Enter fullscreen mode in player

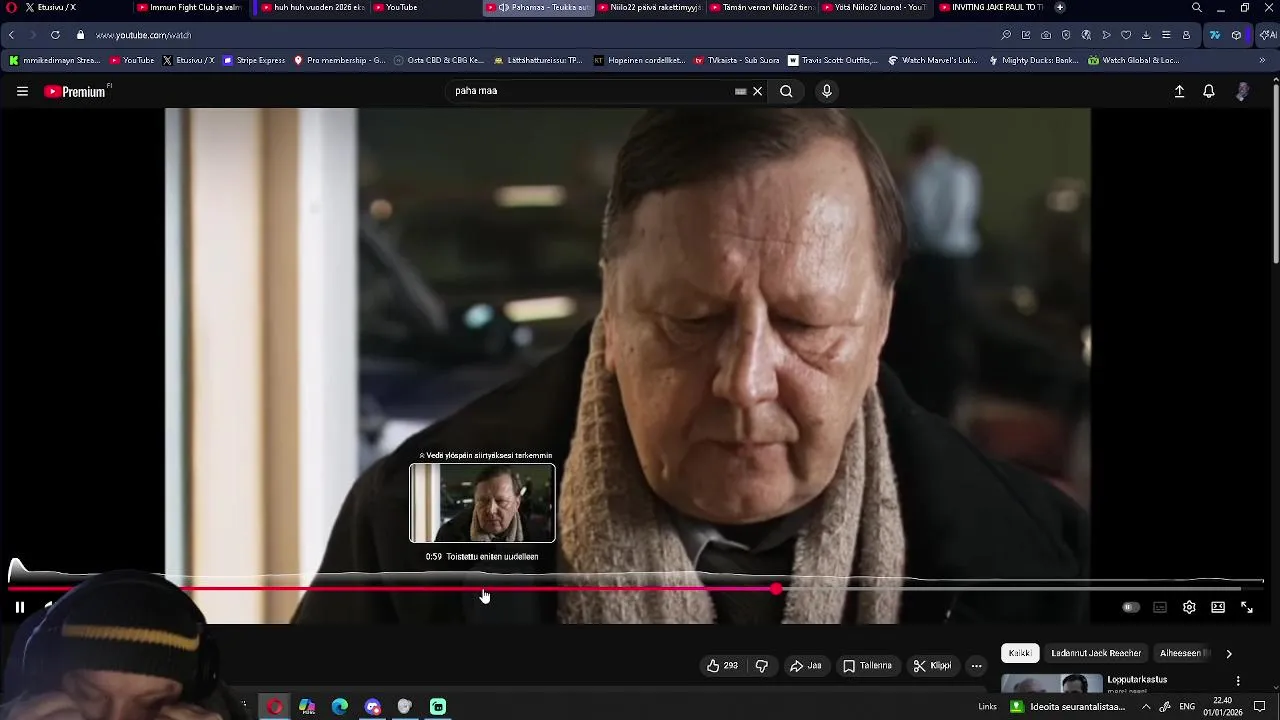(x=1247, y=607)
